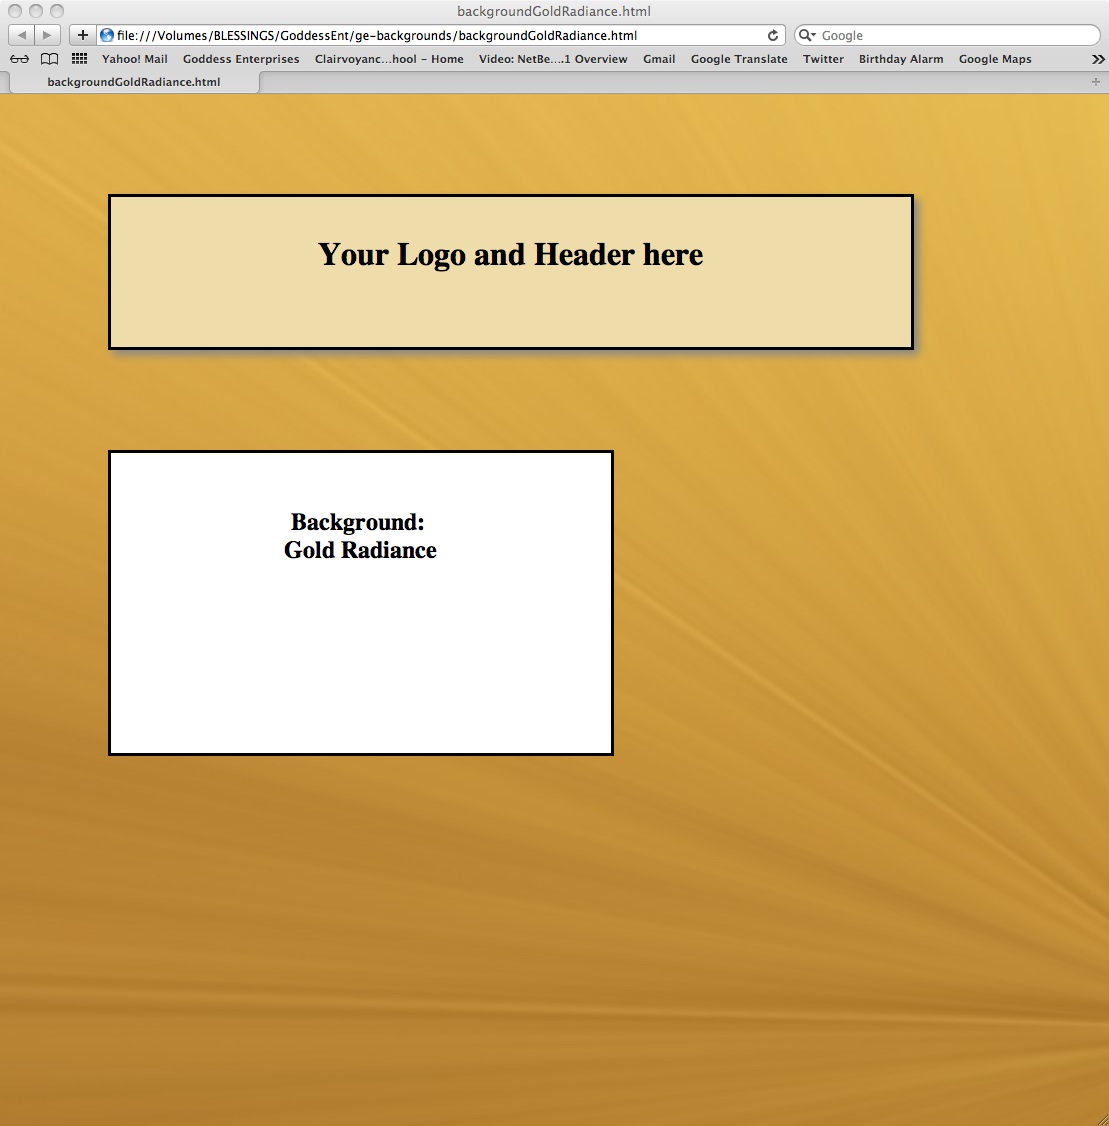Image resolution: width=1109 pixels, height=1126 pixels.
Task: Zoom the window with the third title button
Action: coord(57,11)
